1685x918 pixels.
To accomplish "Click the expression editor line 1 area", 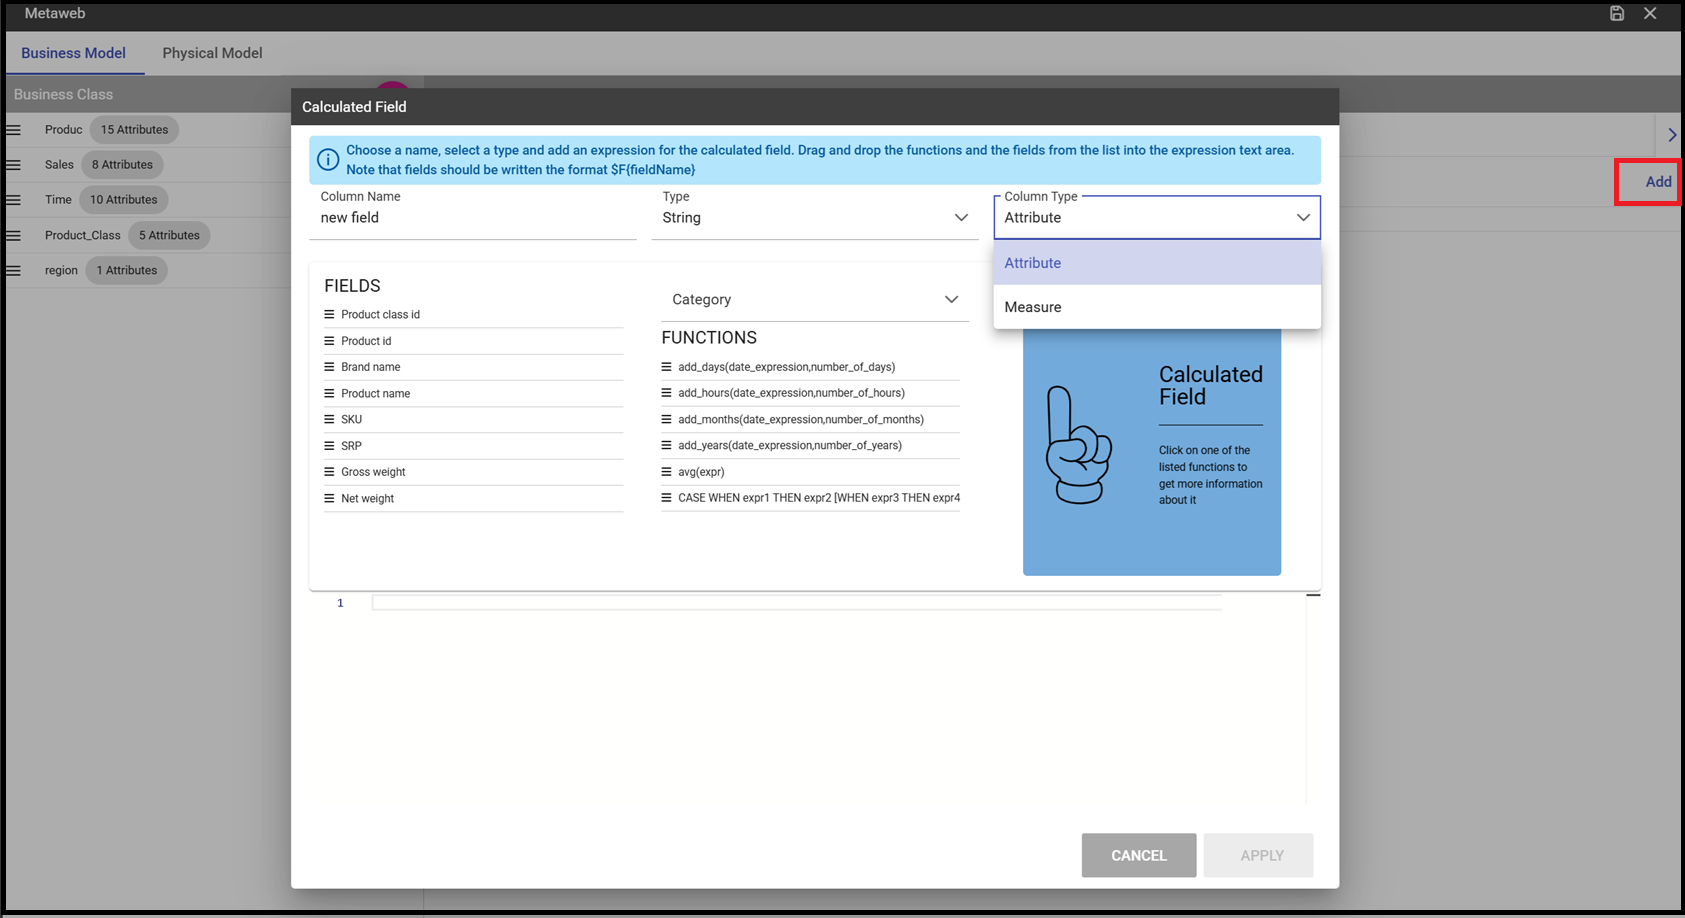I will point(796,603).
